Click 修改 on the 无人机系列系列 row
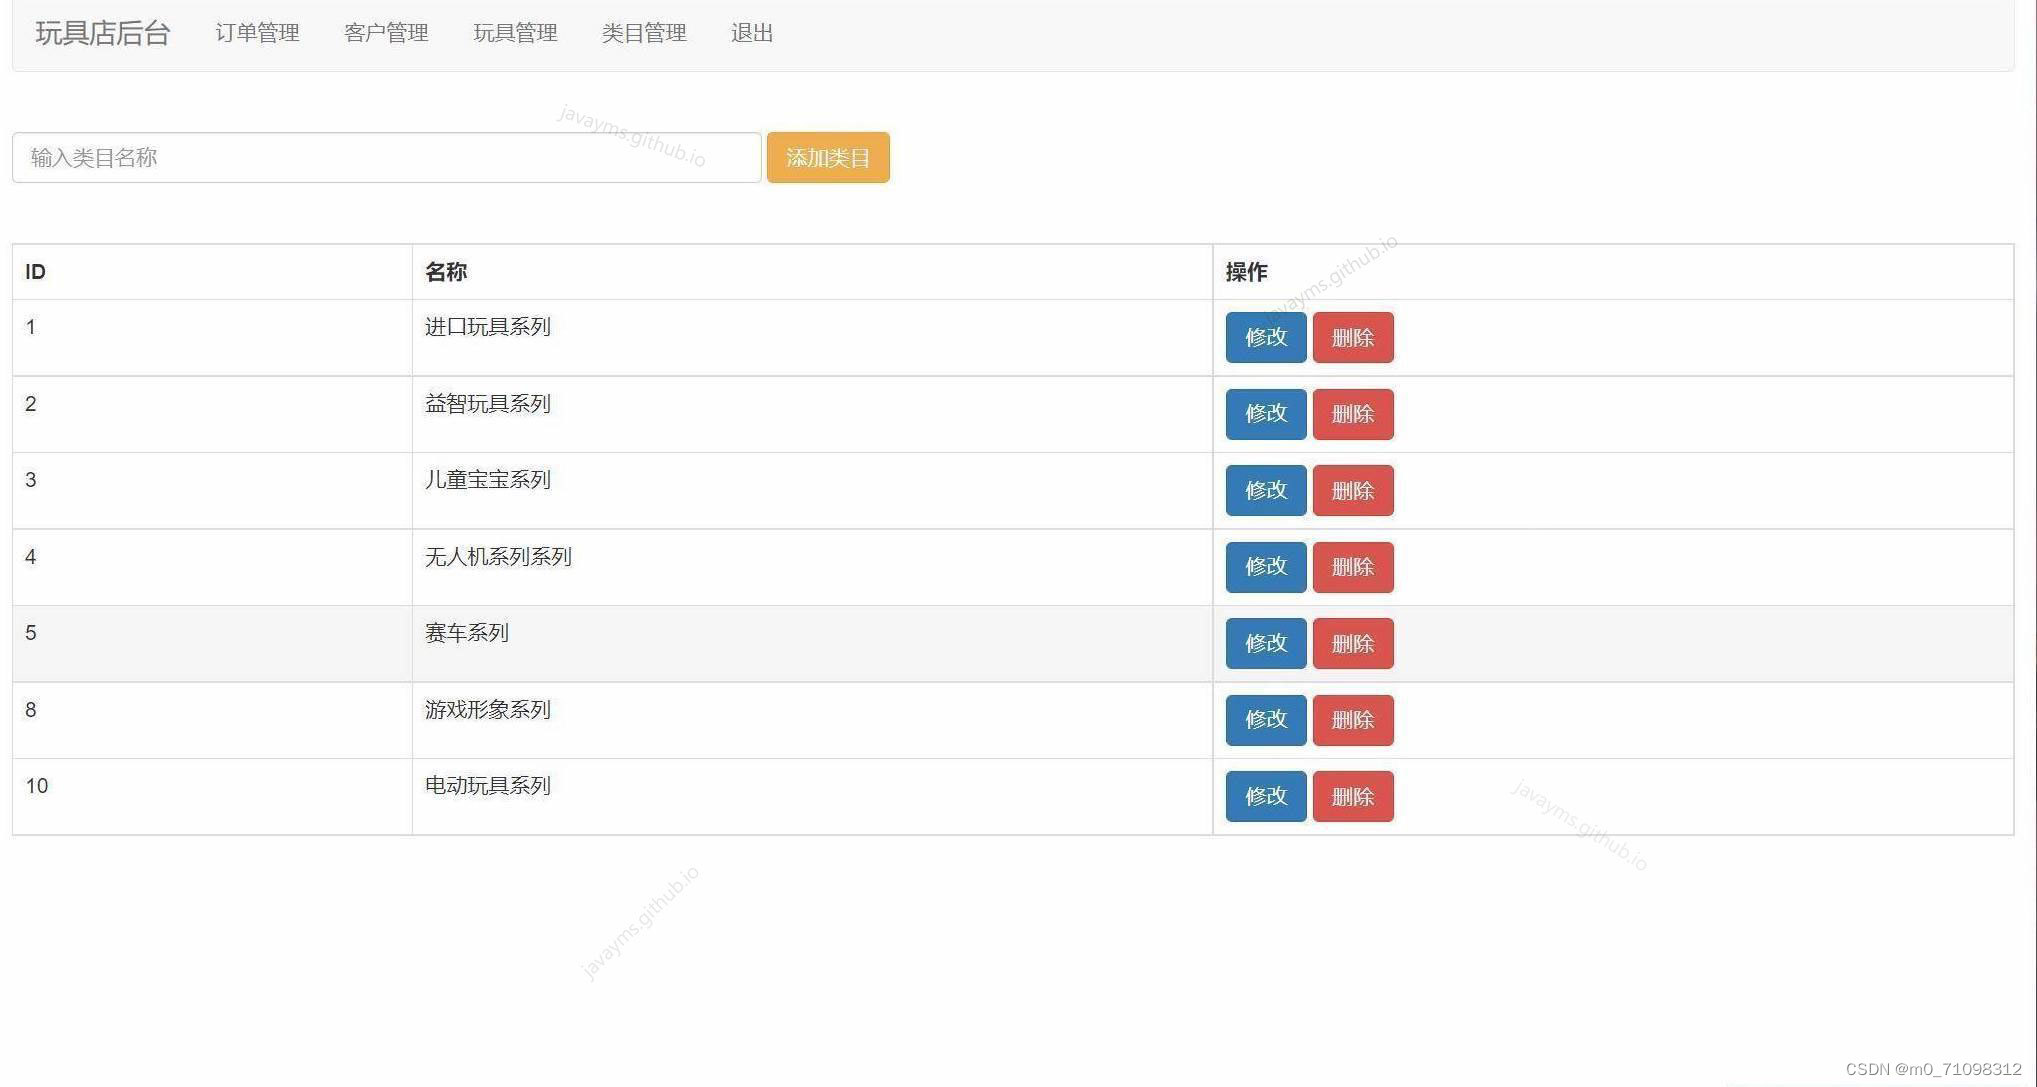Viewport: 2037px width, 1087px height. (x=1265, y=567)
